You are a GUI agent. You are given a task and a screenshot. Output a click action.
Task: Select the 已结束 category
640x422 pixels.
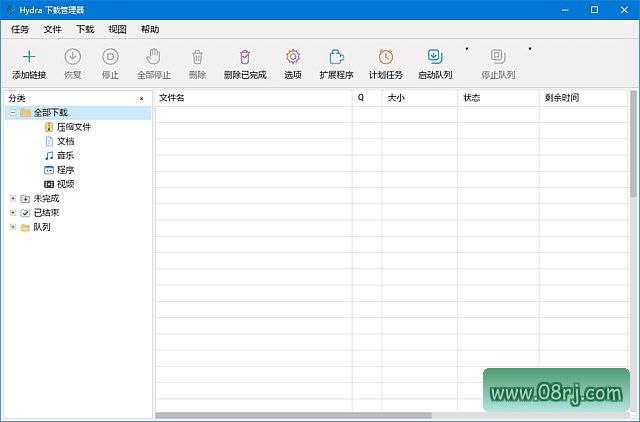pyautogui.click(x=46, y=213)
